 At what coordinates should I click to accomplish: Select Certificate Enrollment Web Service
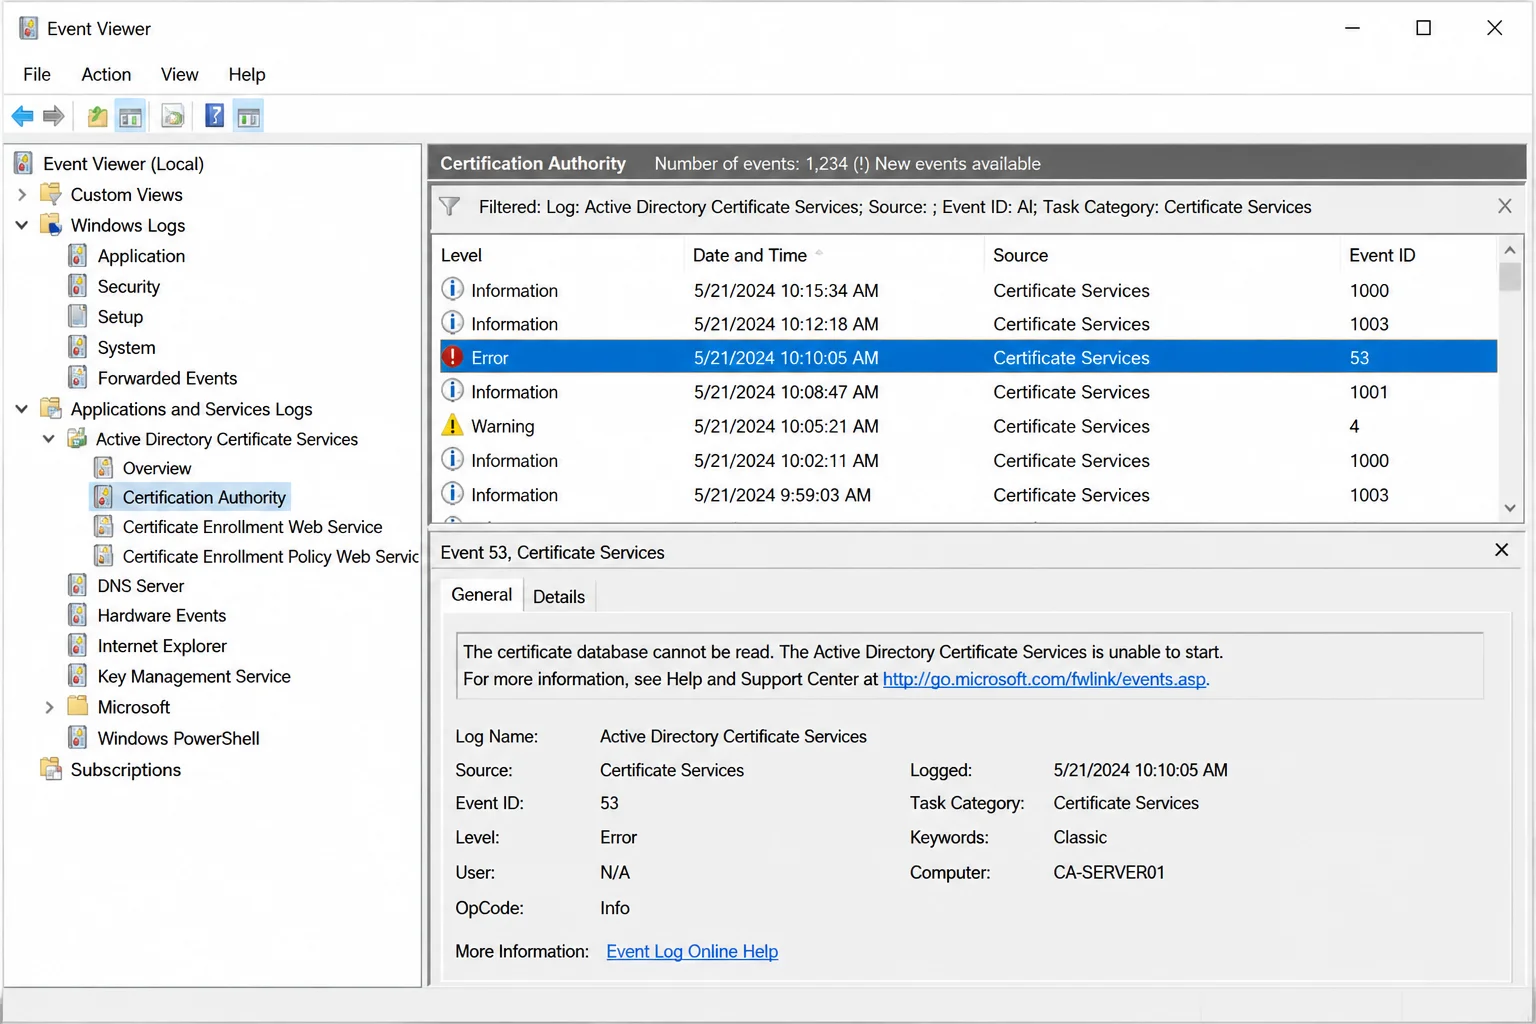(x=252, y=527)
